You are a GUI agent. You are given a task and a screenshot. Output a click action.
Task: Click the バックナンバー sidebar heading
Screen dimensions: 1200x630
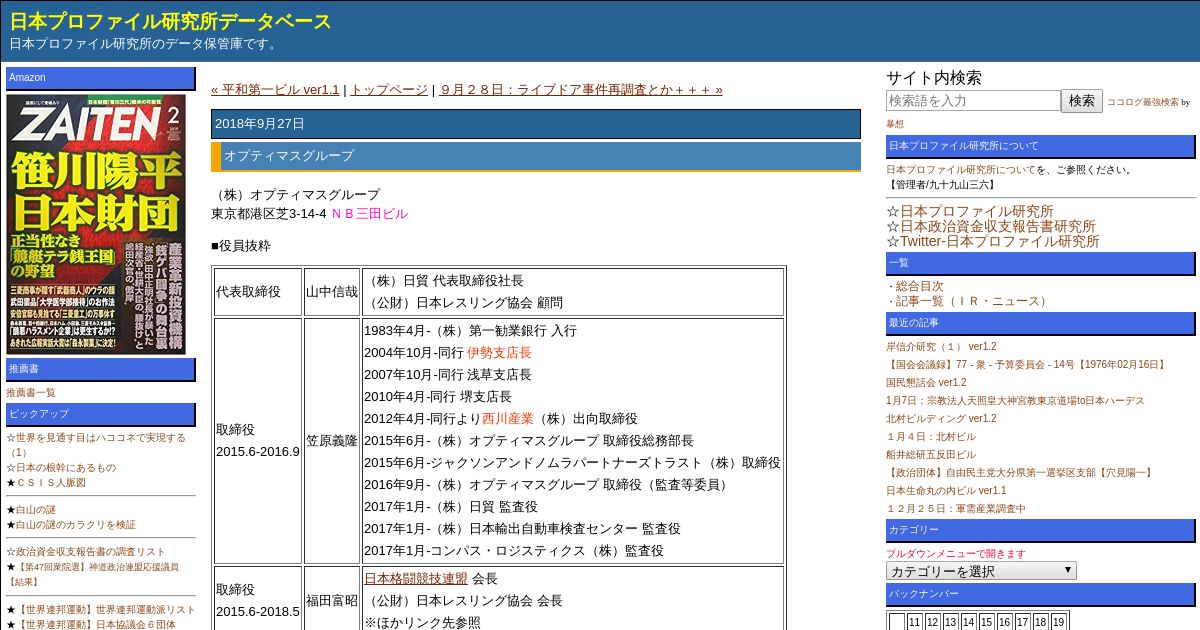point(1040,594)
